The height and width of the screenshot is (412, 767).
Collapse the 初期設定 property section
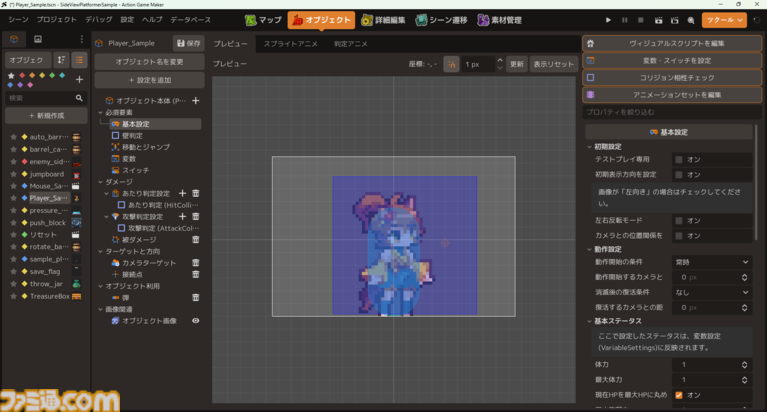click(x=589, y=147)
